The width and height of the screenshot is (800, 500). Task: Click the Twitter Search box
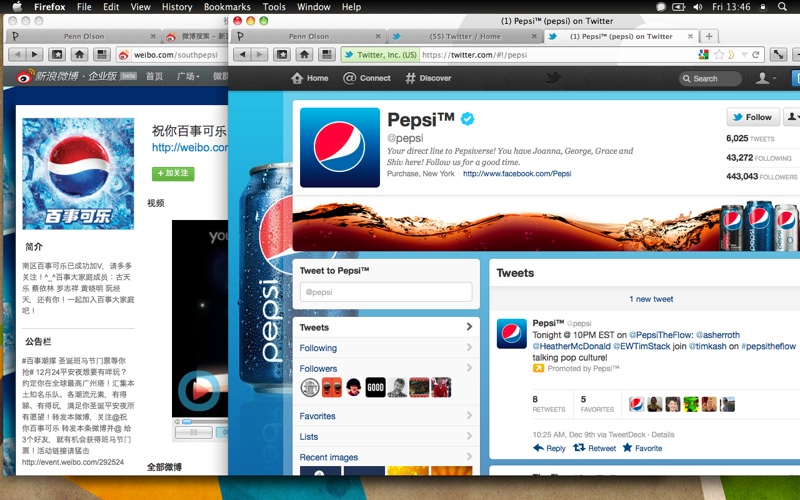[710, 79]
